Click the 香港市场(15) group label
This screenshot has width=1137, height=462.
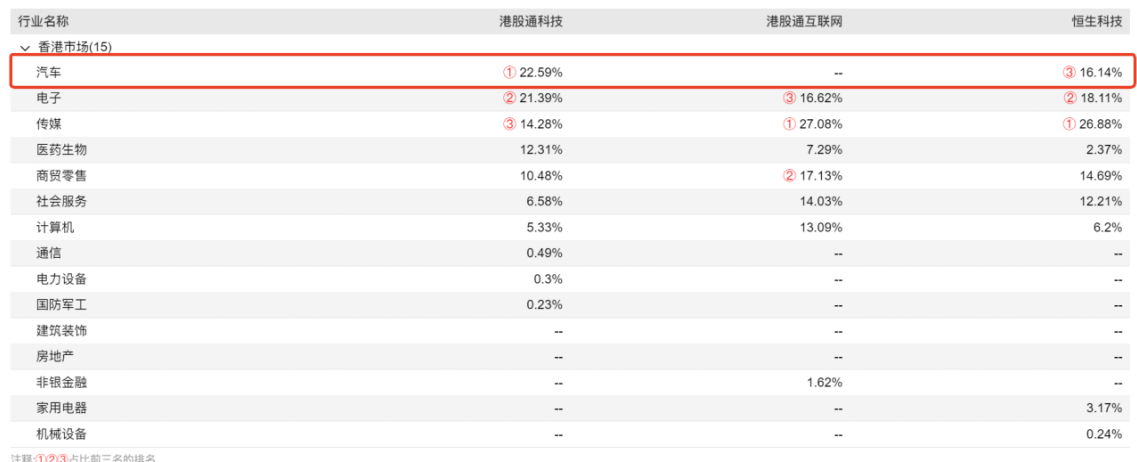[x=75, y=47]
